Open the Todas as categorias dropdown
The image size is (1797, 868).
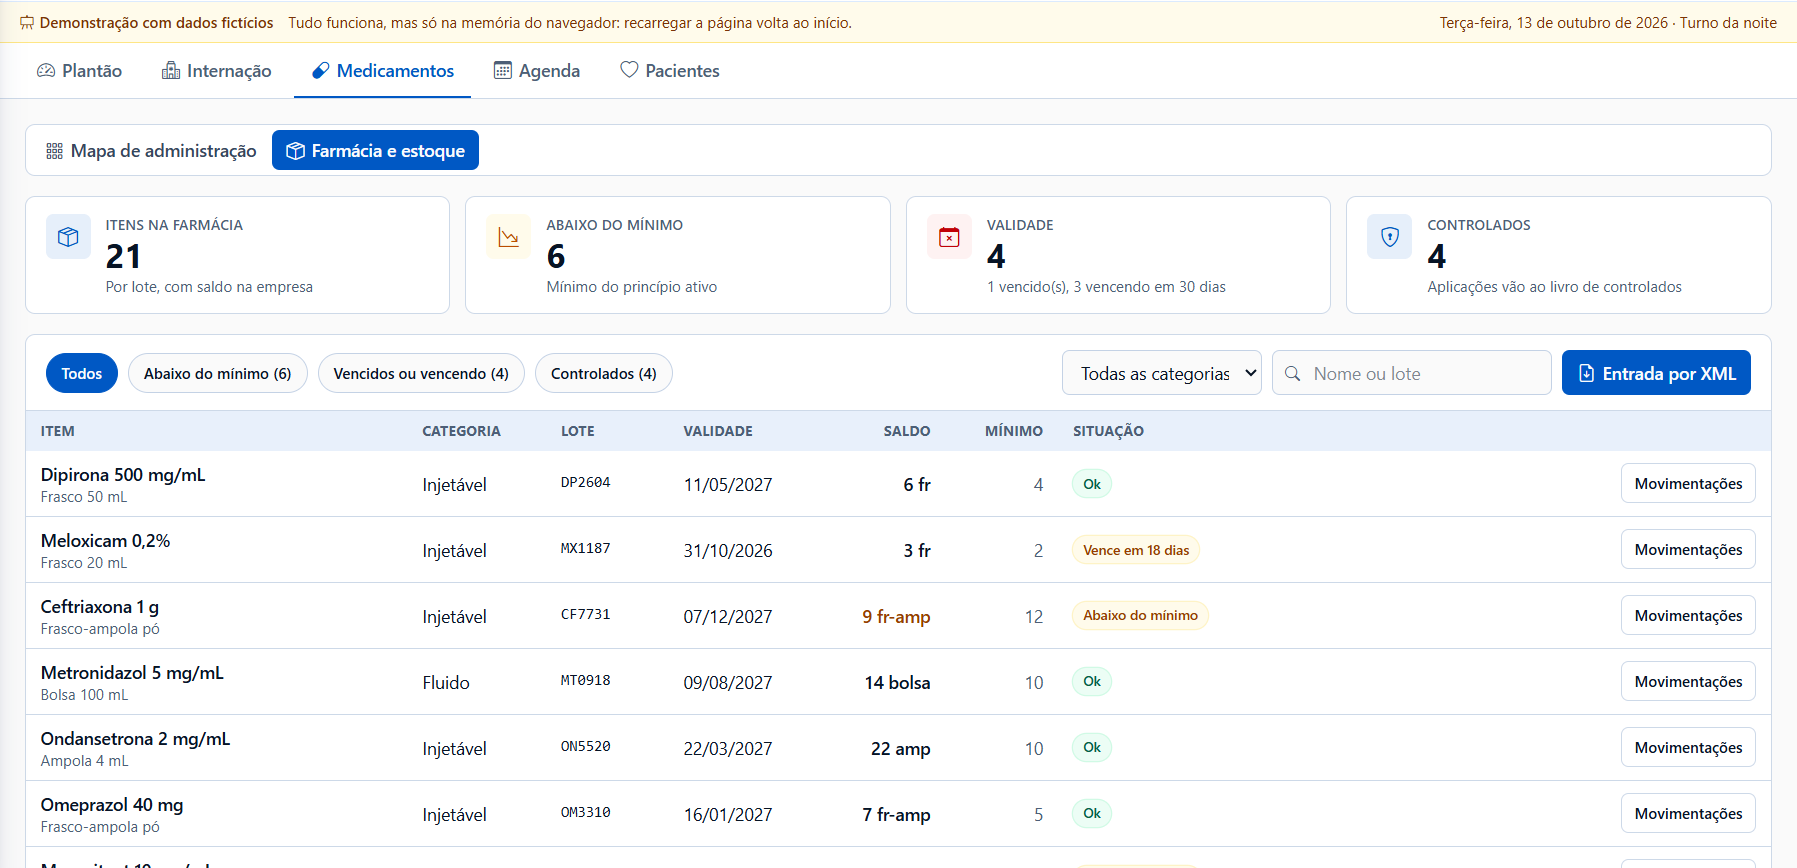1162,373
